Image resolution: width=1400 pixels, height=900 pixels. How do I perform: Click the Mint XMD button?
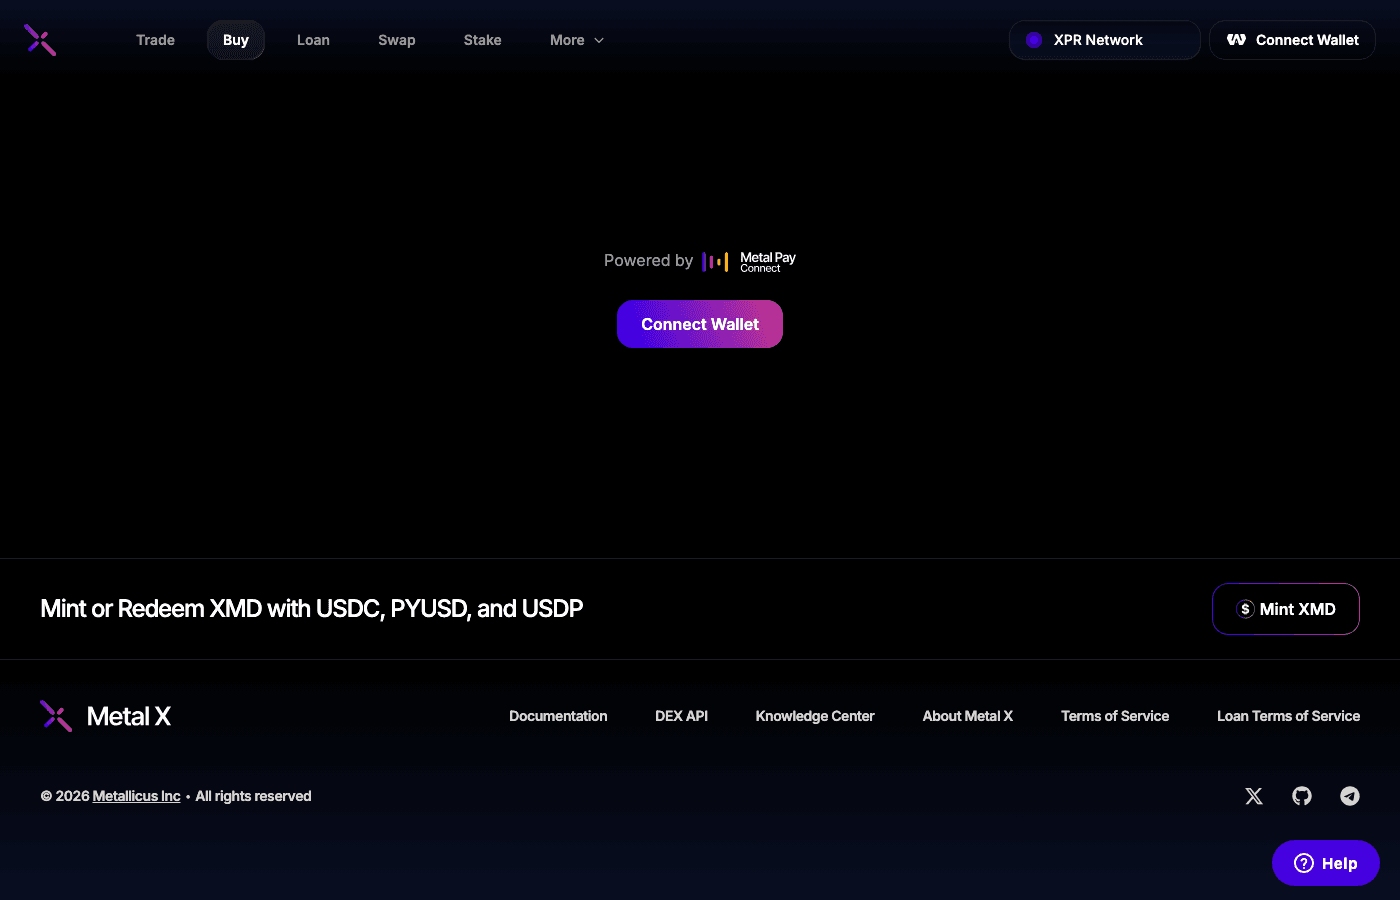[x=1286, y=609]
